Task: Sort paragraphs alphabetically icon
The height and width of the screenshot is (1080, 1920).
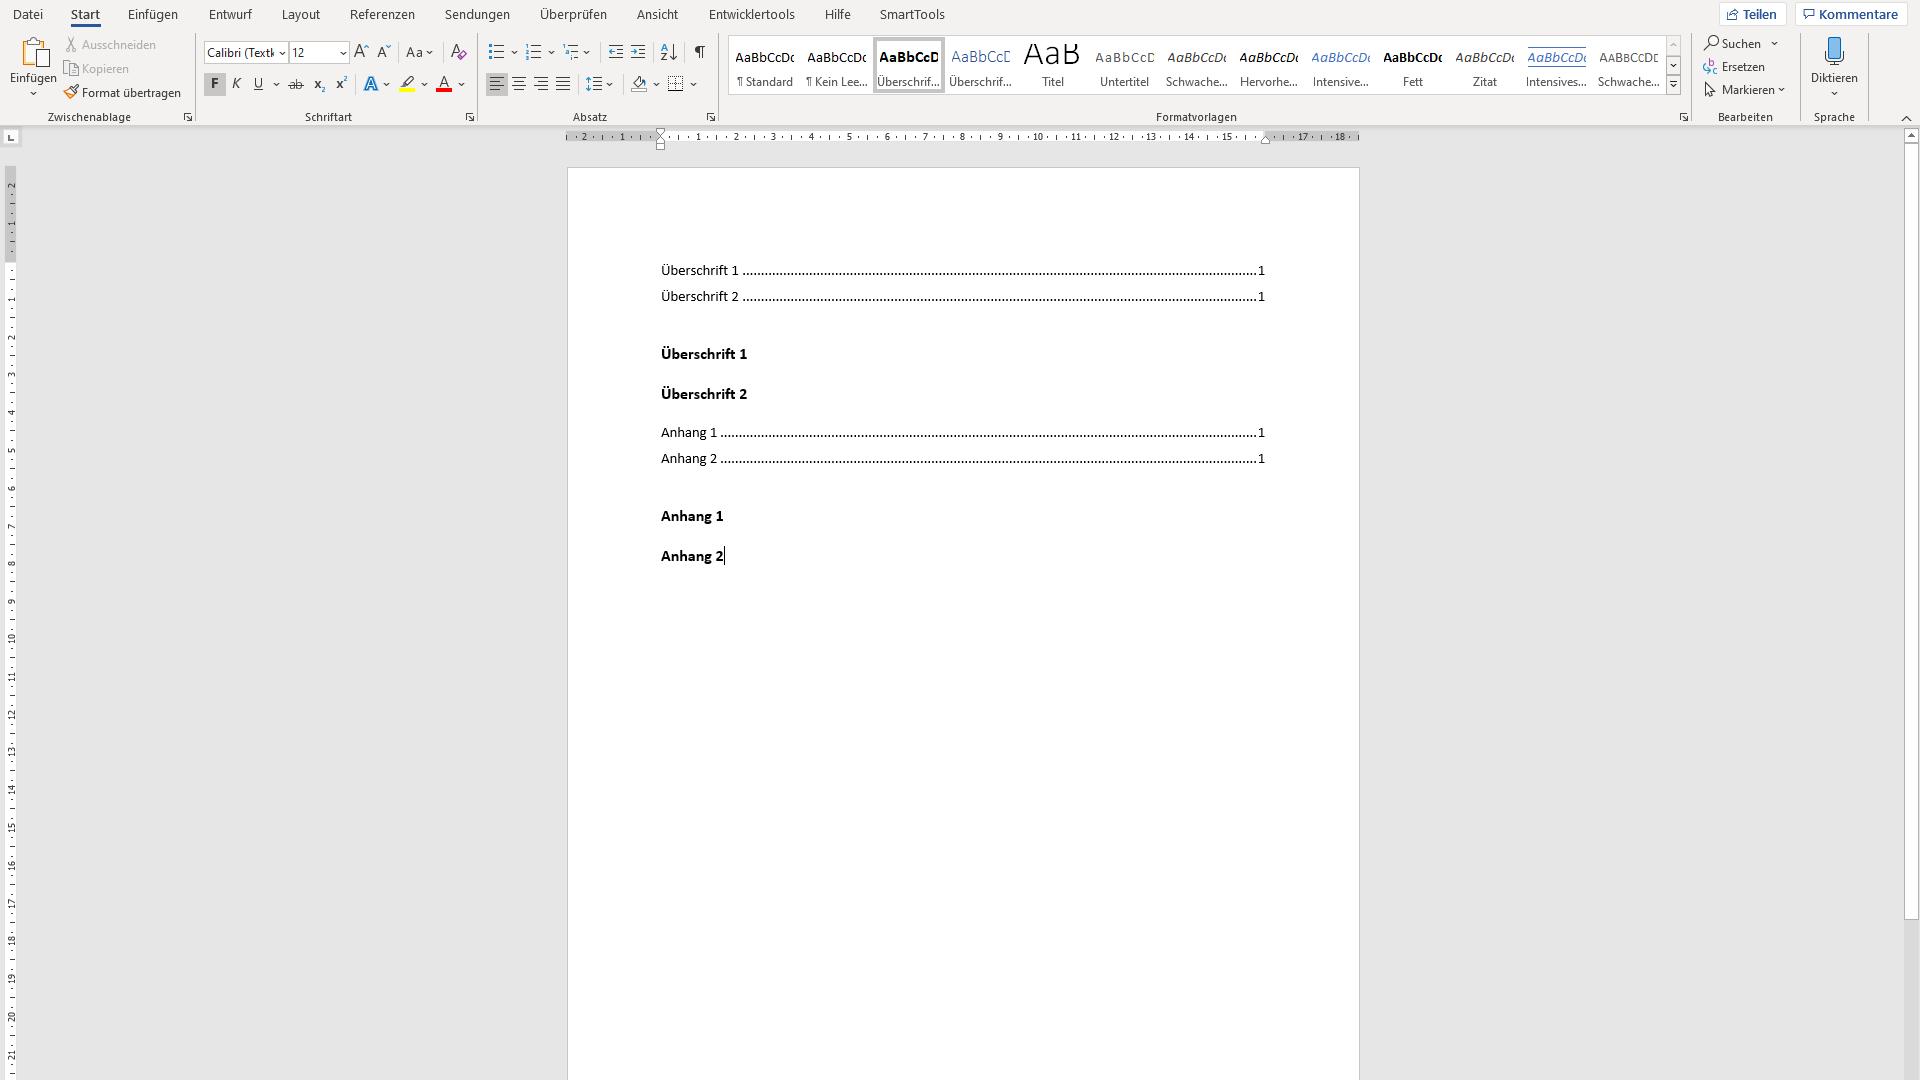Action: click(x=669, y=52)
